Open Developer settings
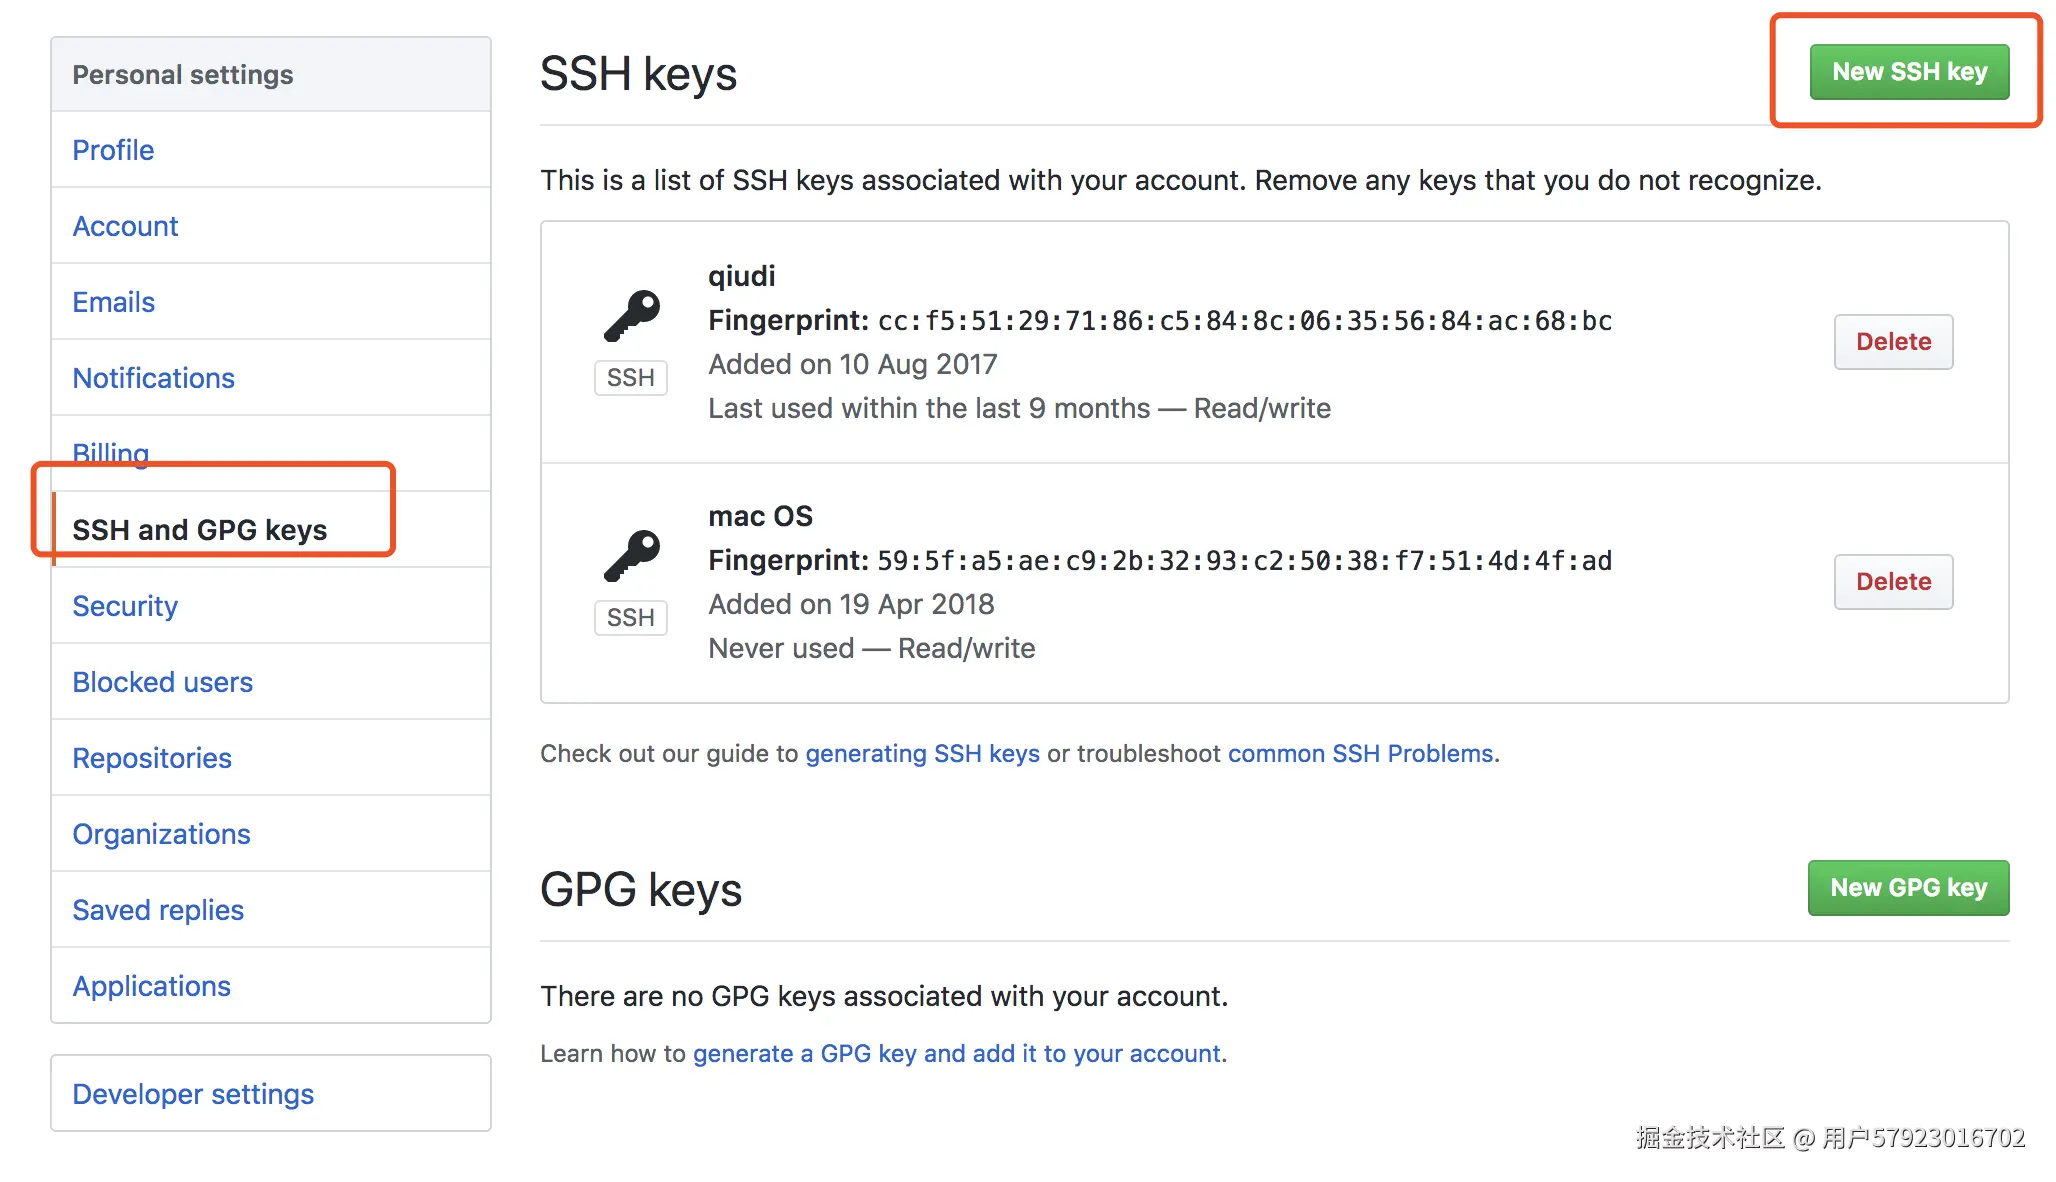Screen dimensions: 2056x1182 [x=193, y=1094]
